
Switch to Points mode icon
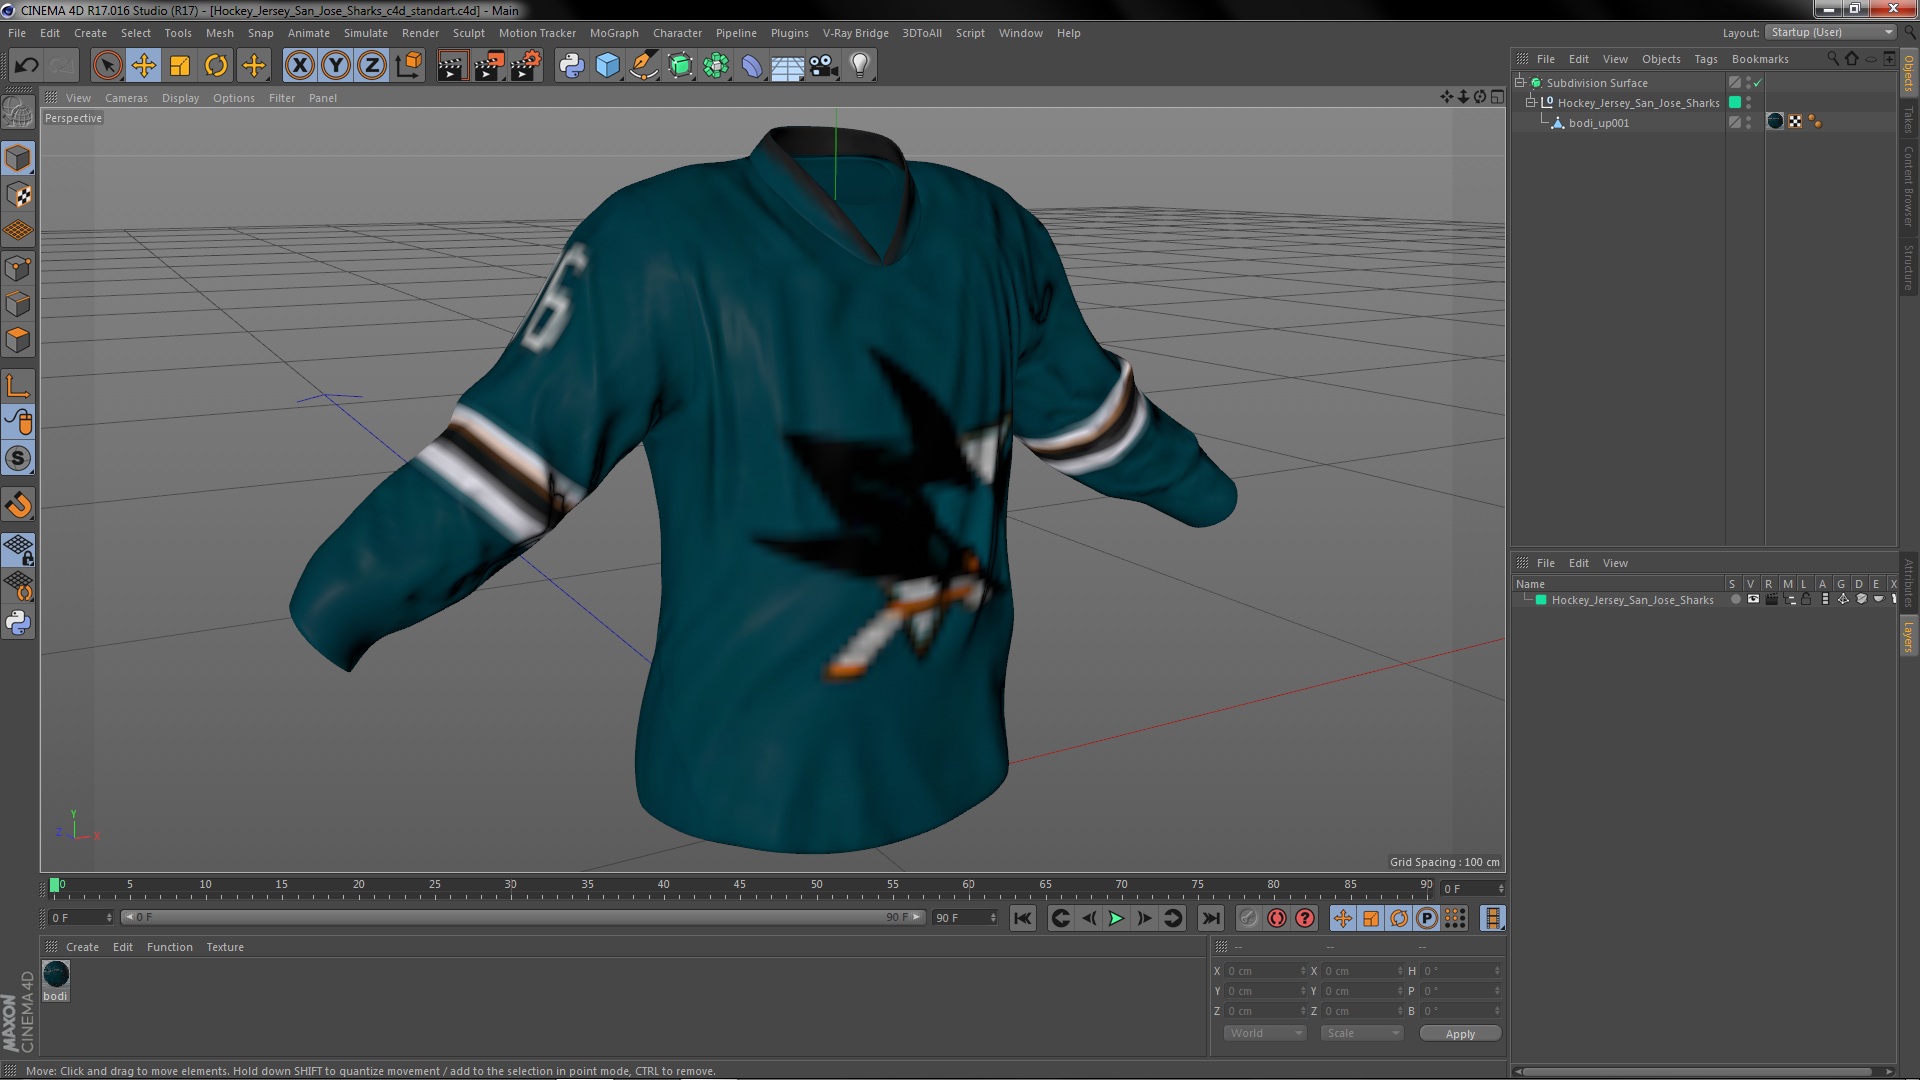click(x=18, y=268)
